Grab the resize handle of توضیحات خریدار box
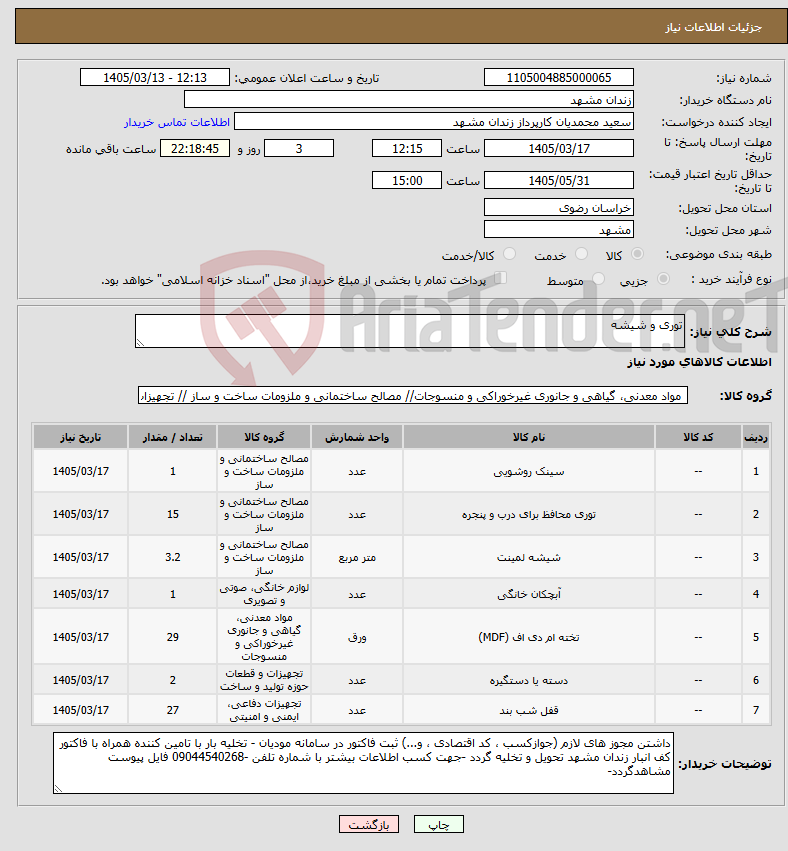Viewport: 788px width, 851px height. coord(58,789)
